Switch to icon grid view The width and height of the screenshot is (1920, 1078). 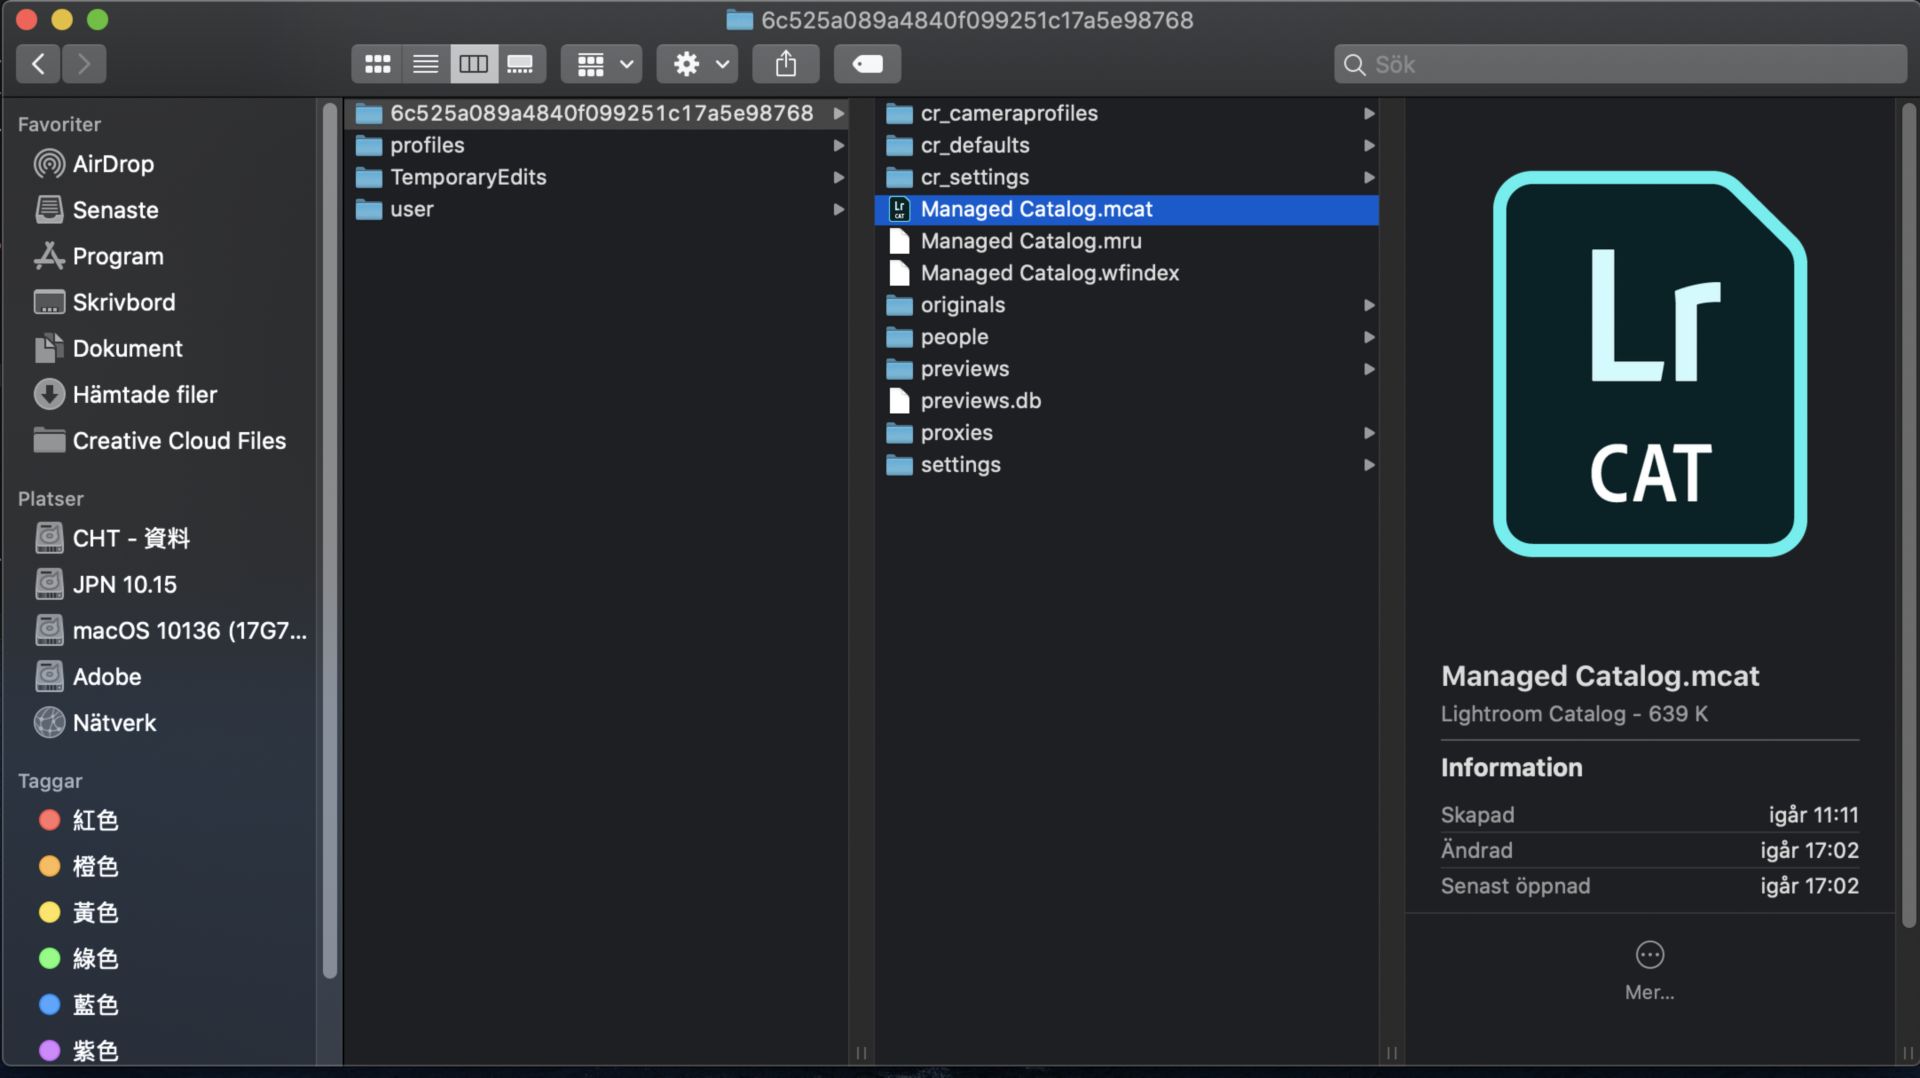377,63
